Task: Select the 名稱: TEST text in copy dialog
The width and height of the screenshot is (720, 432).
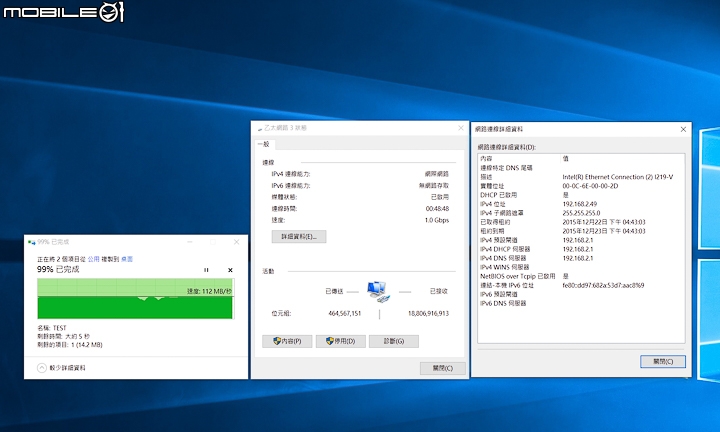Action: [52, 328]
